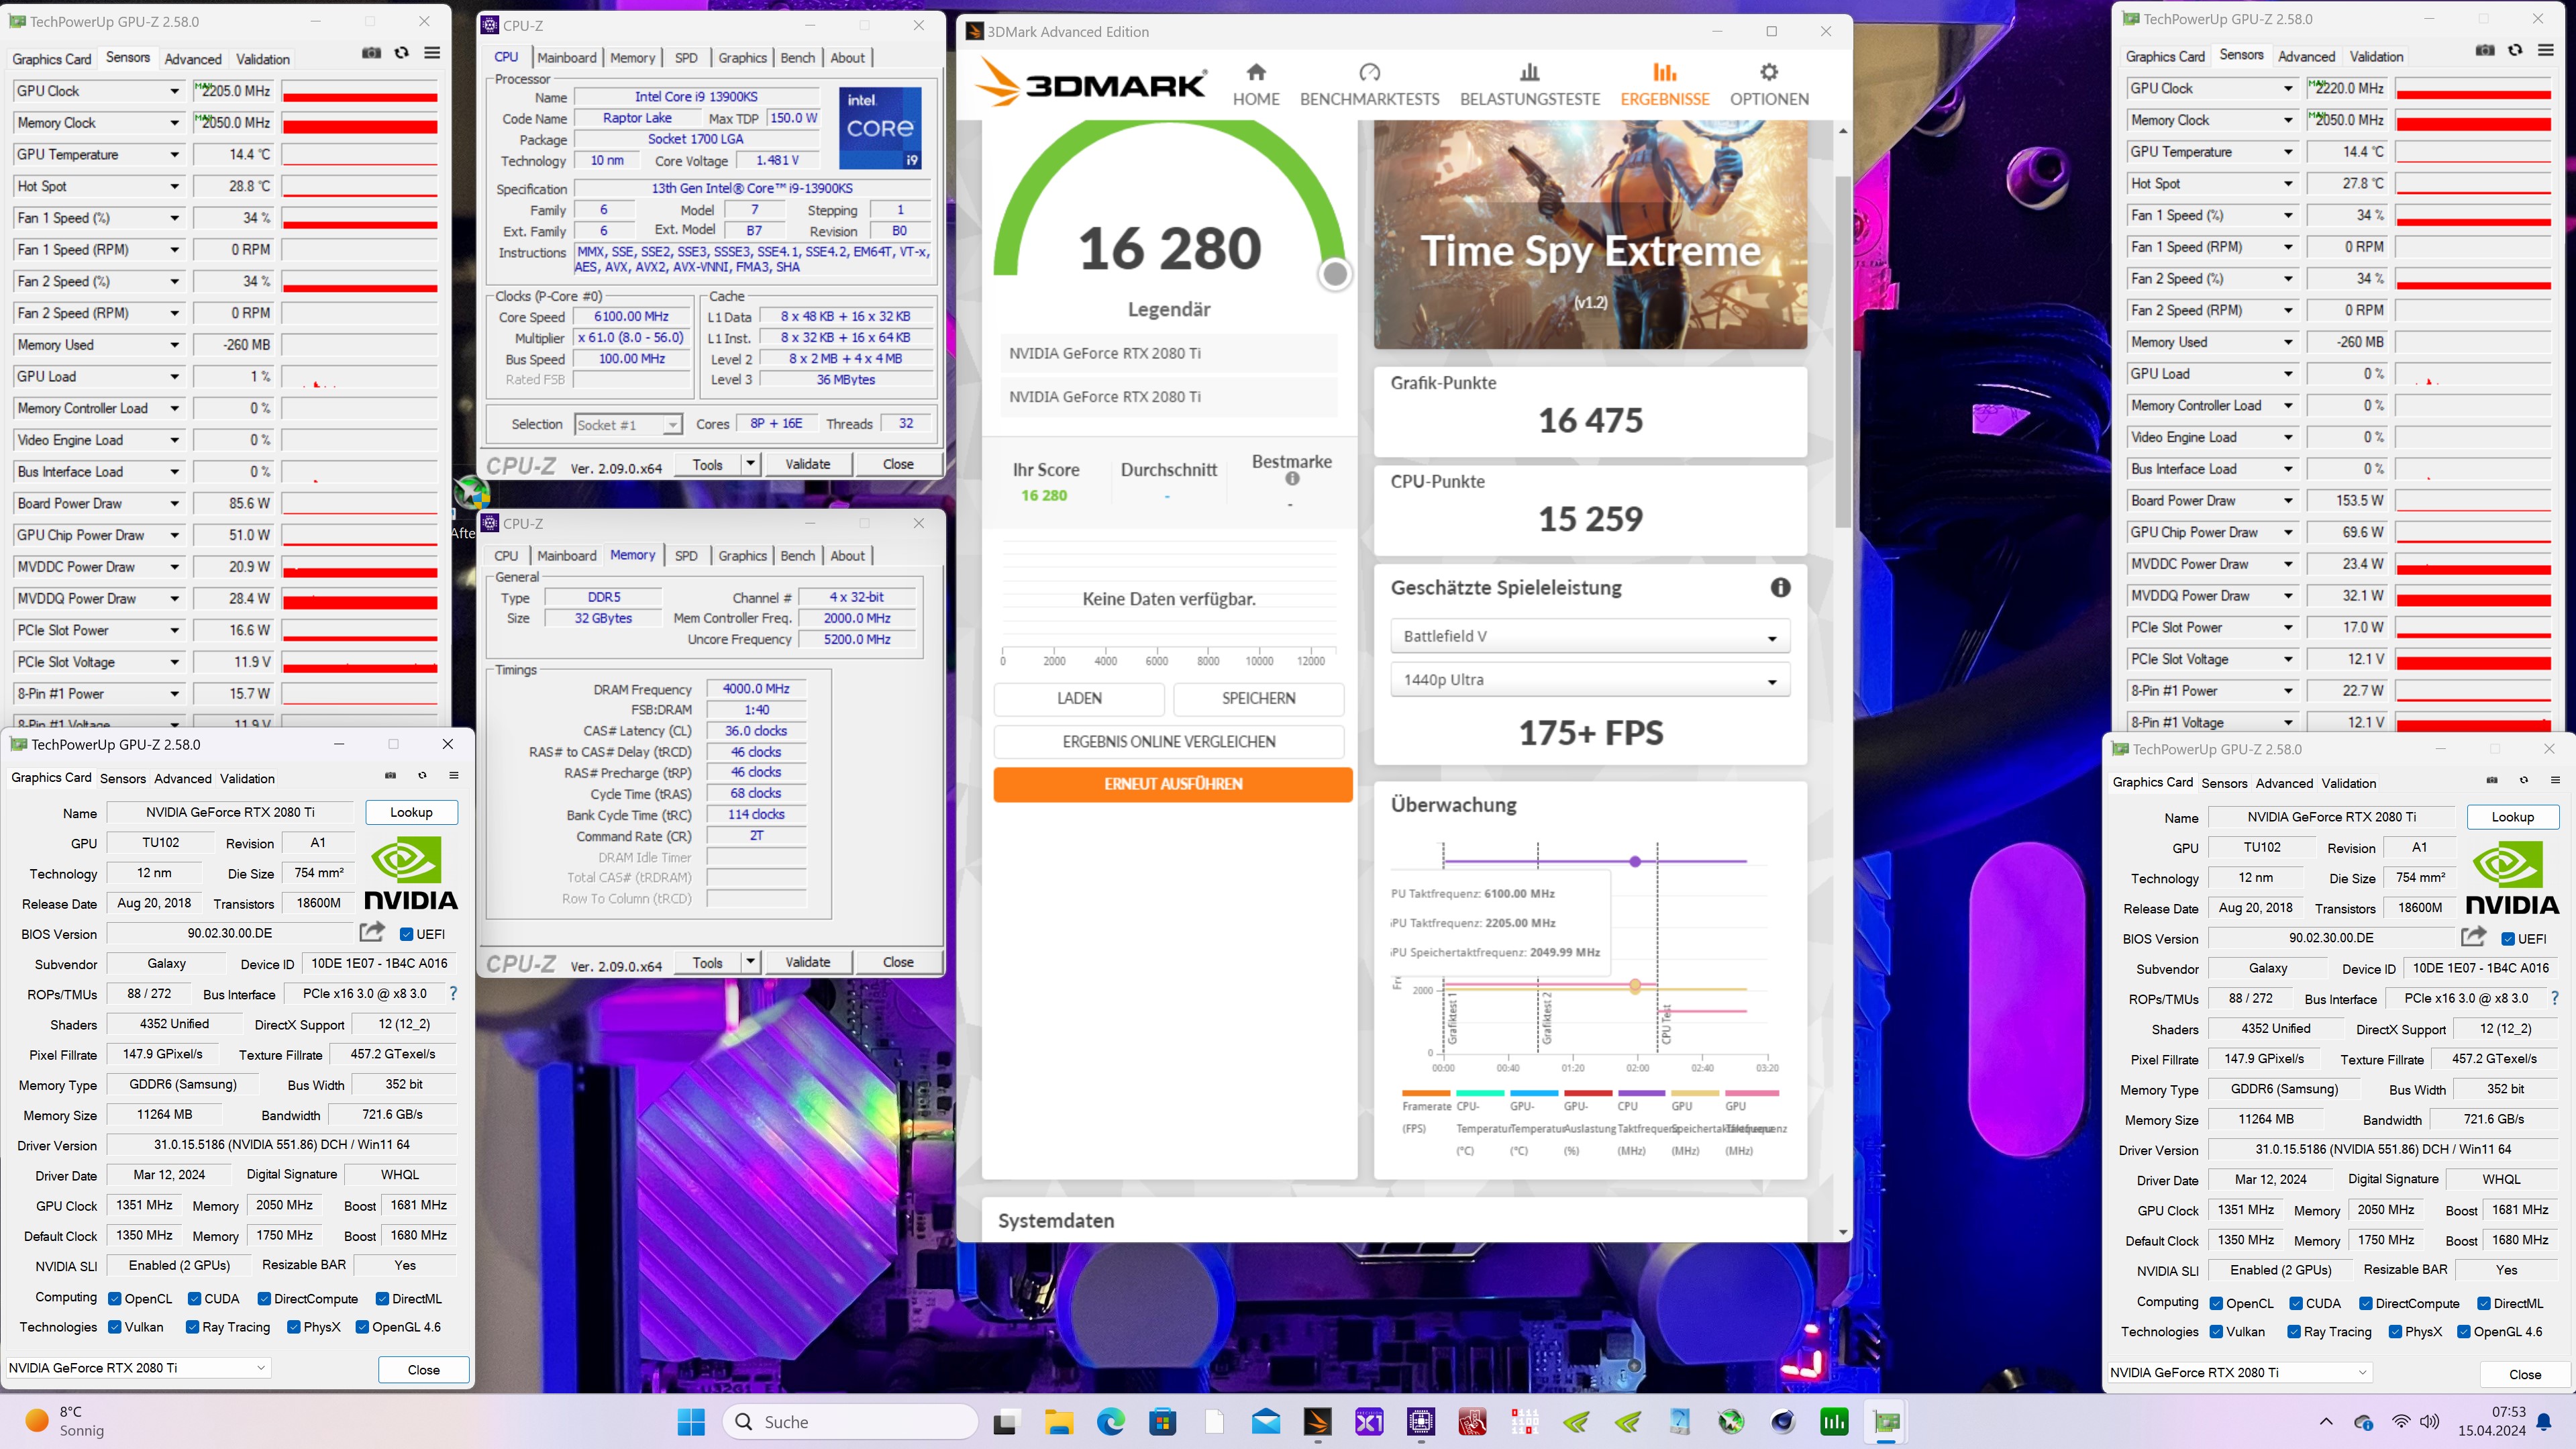Image resolution: width=2576 pixels, height=1449 pixels.
Task: Toggle Ray Tracing checkbox in bottom-right GPU-Z
Action: pyautogui.click(x=2294, y=1332)
